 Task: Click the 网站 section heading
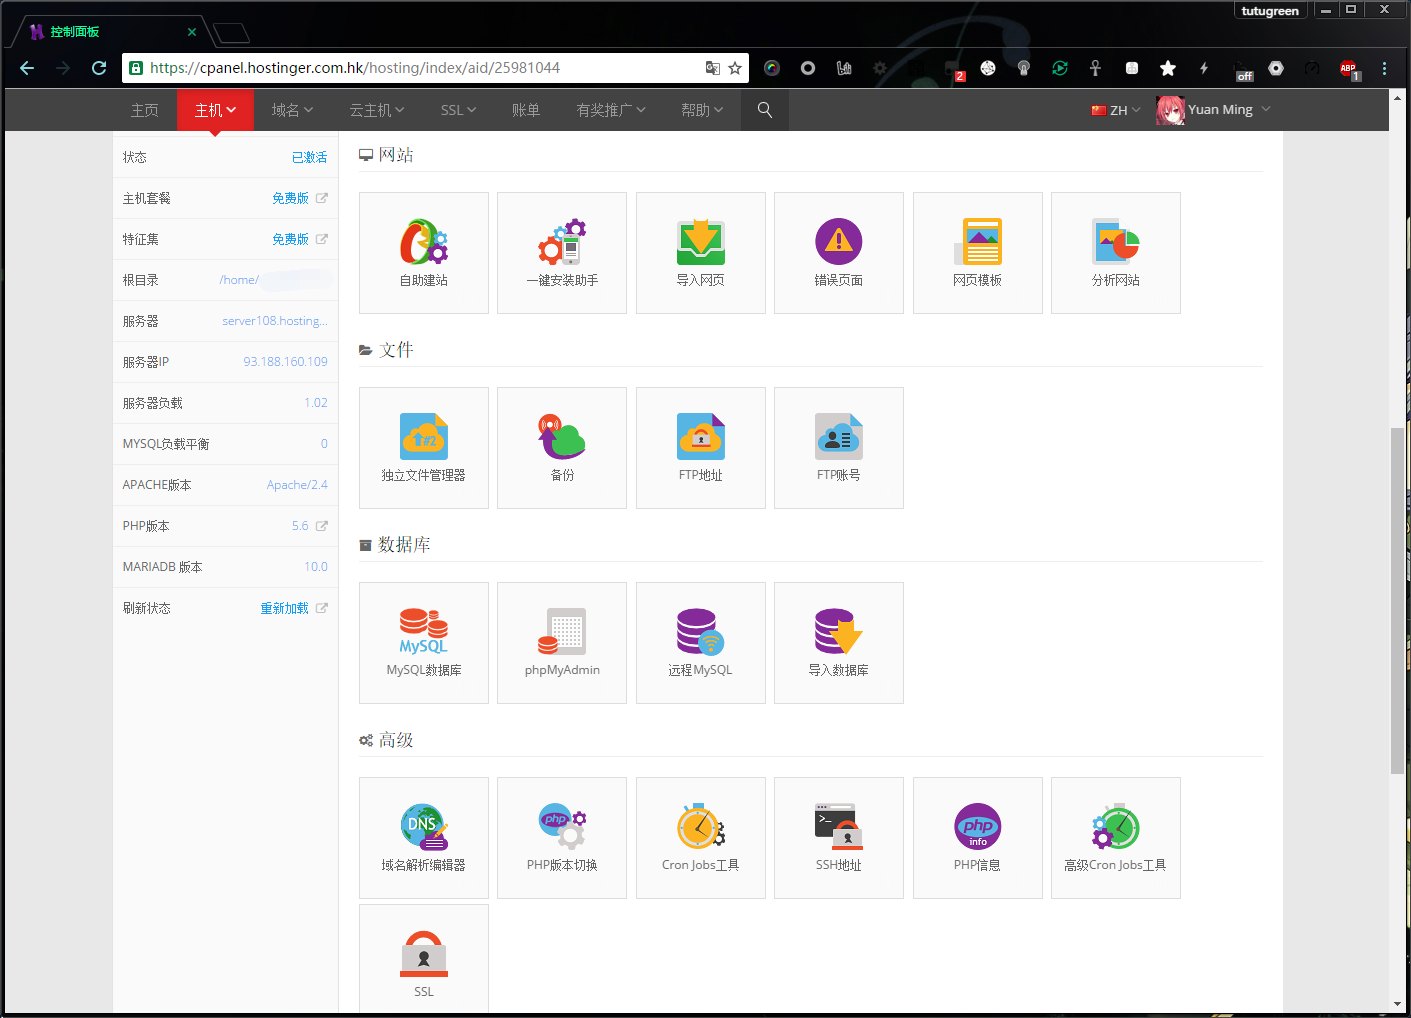[x=396, y=155]
